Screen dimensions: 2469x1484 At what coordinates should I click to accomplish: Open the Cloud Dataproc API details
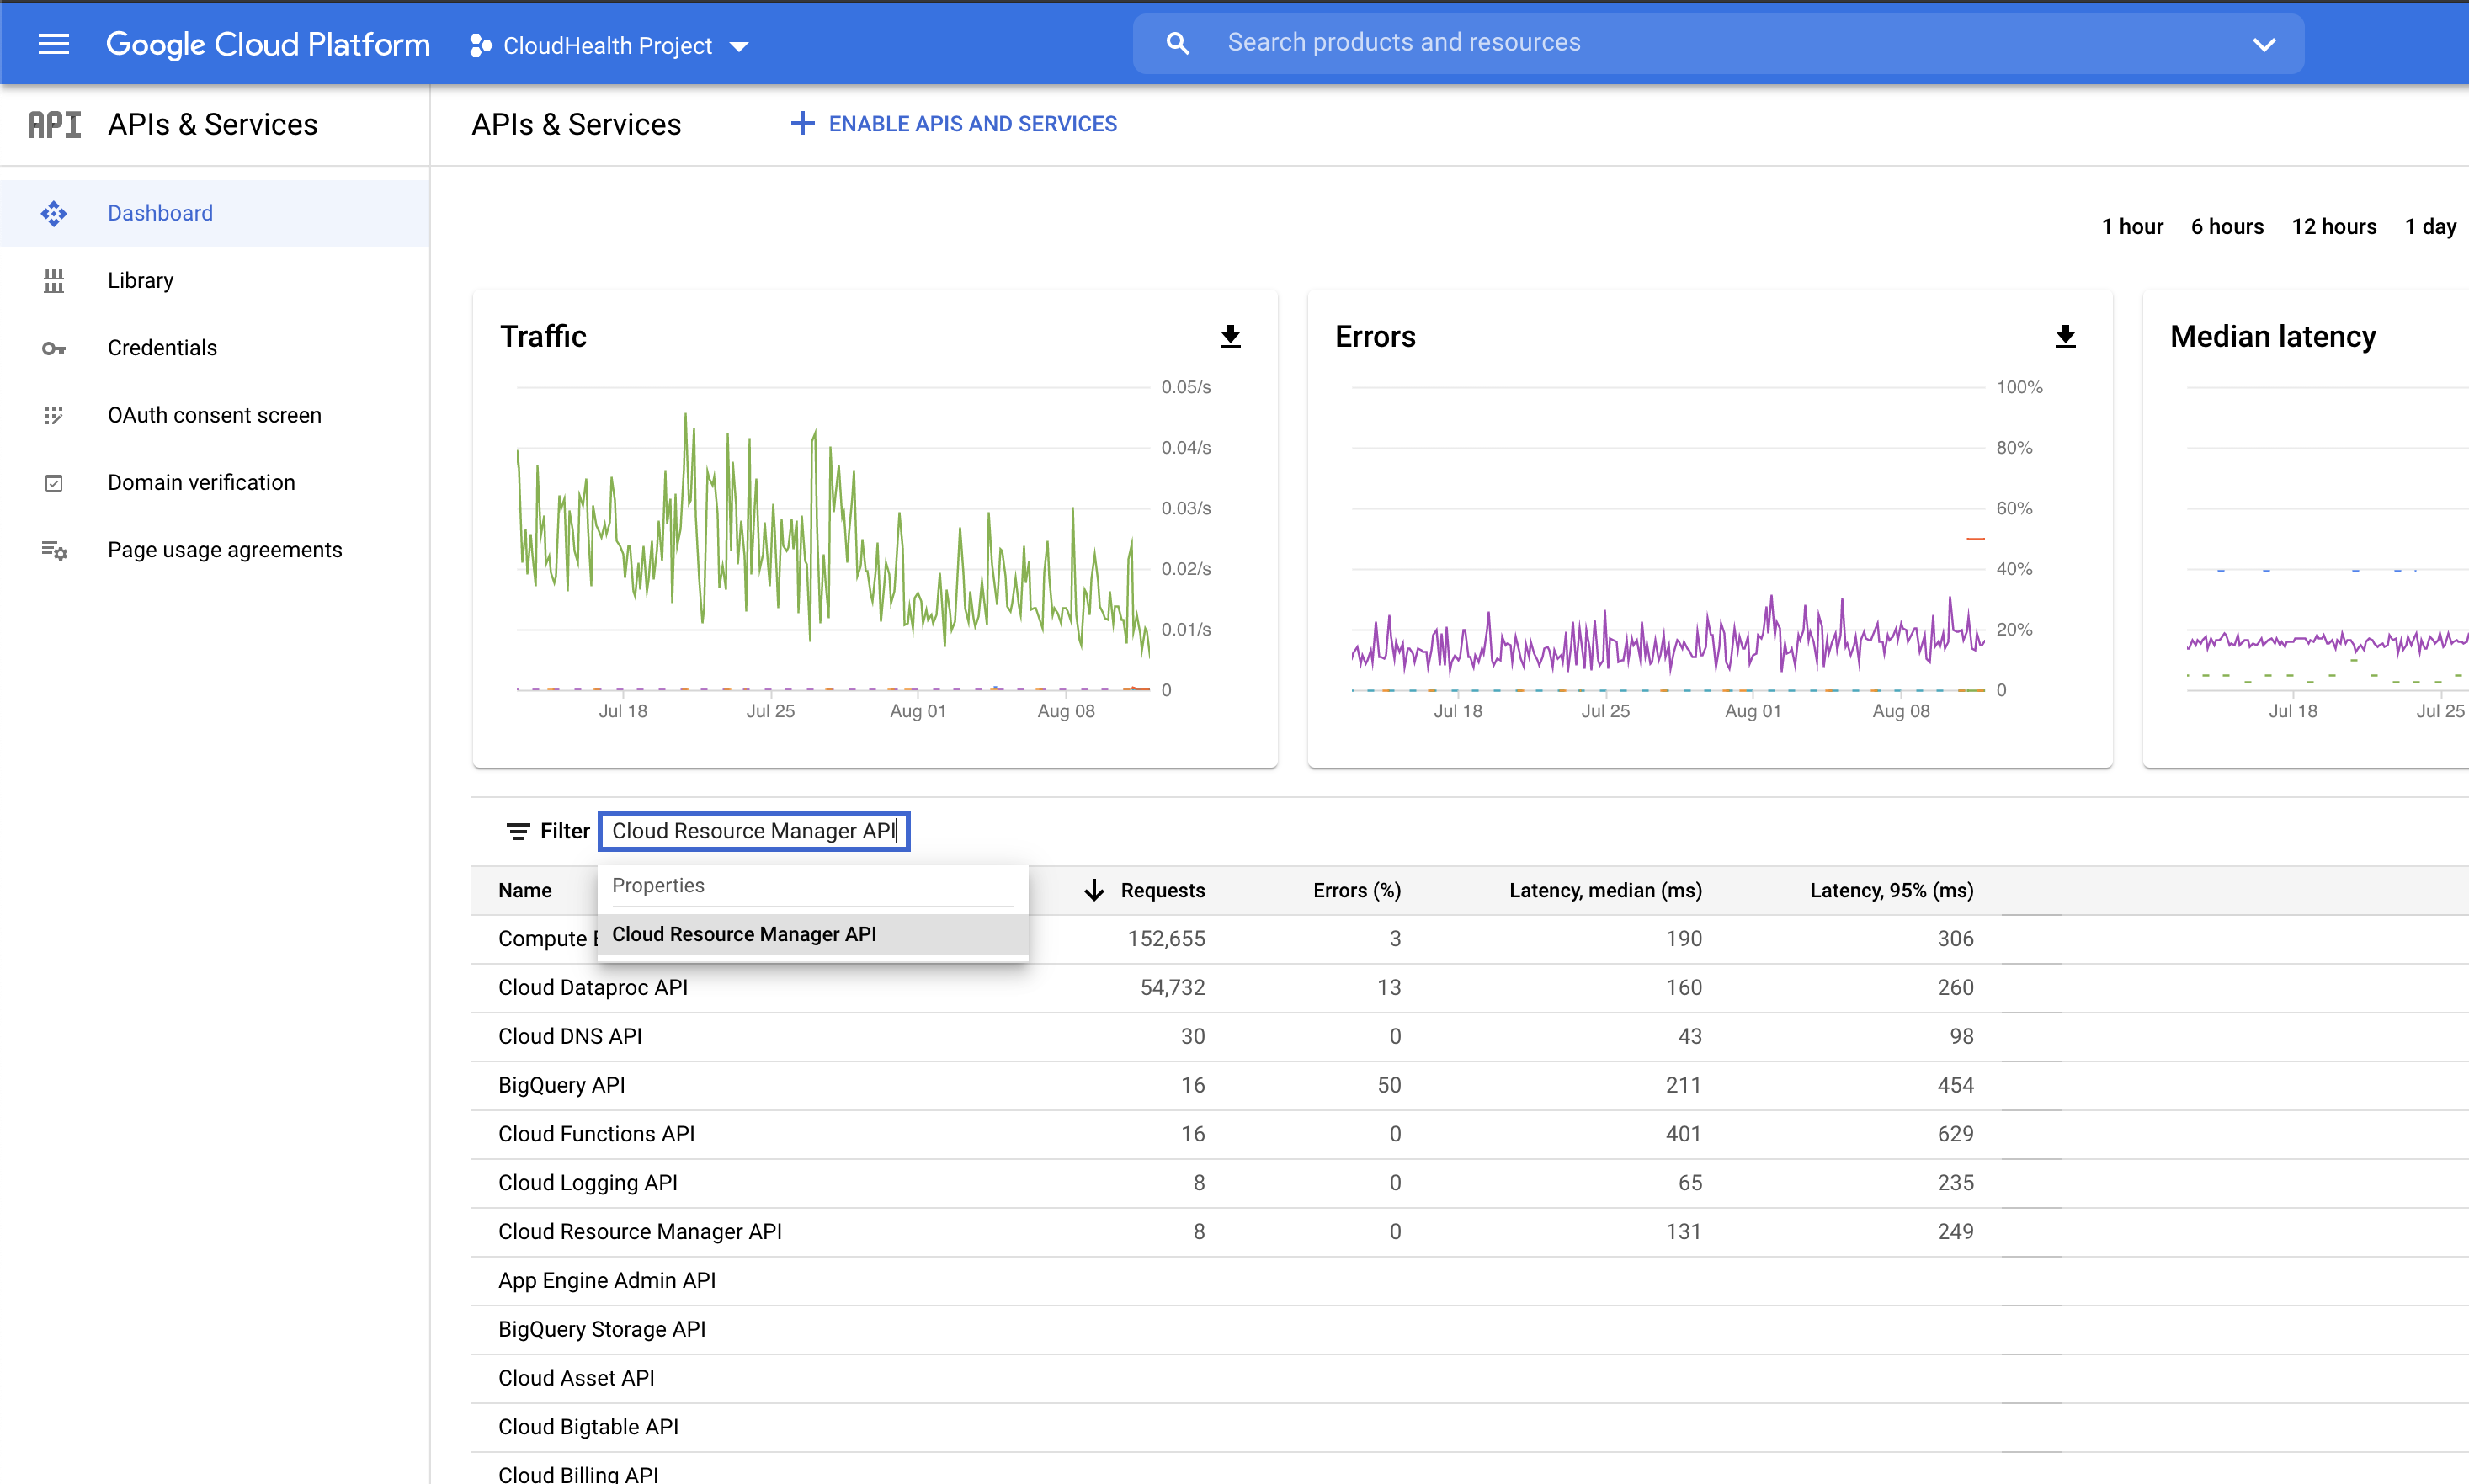pyautogui.click(x=592, y=987)
